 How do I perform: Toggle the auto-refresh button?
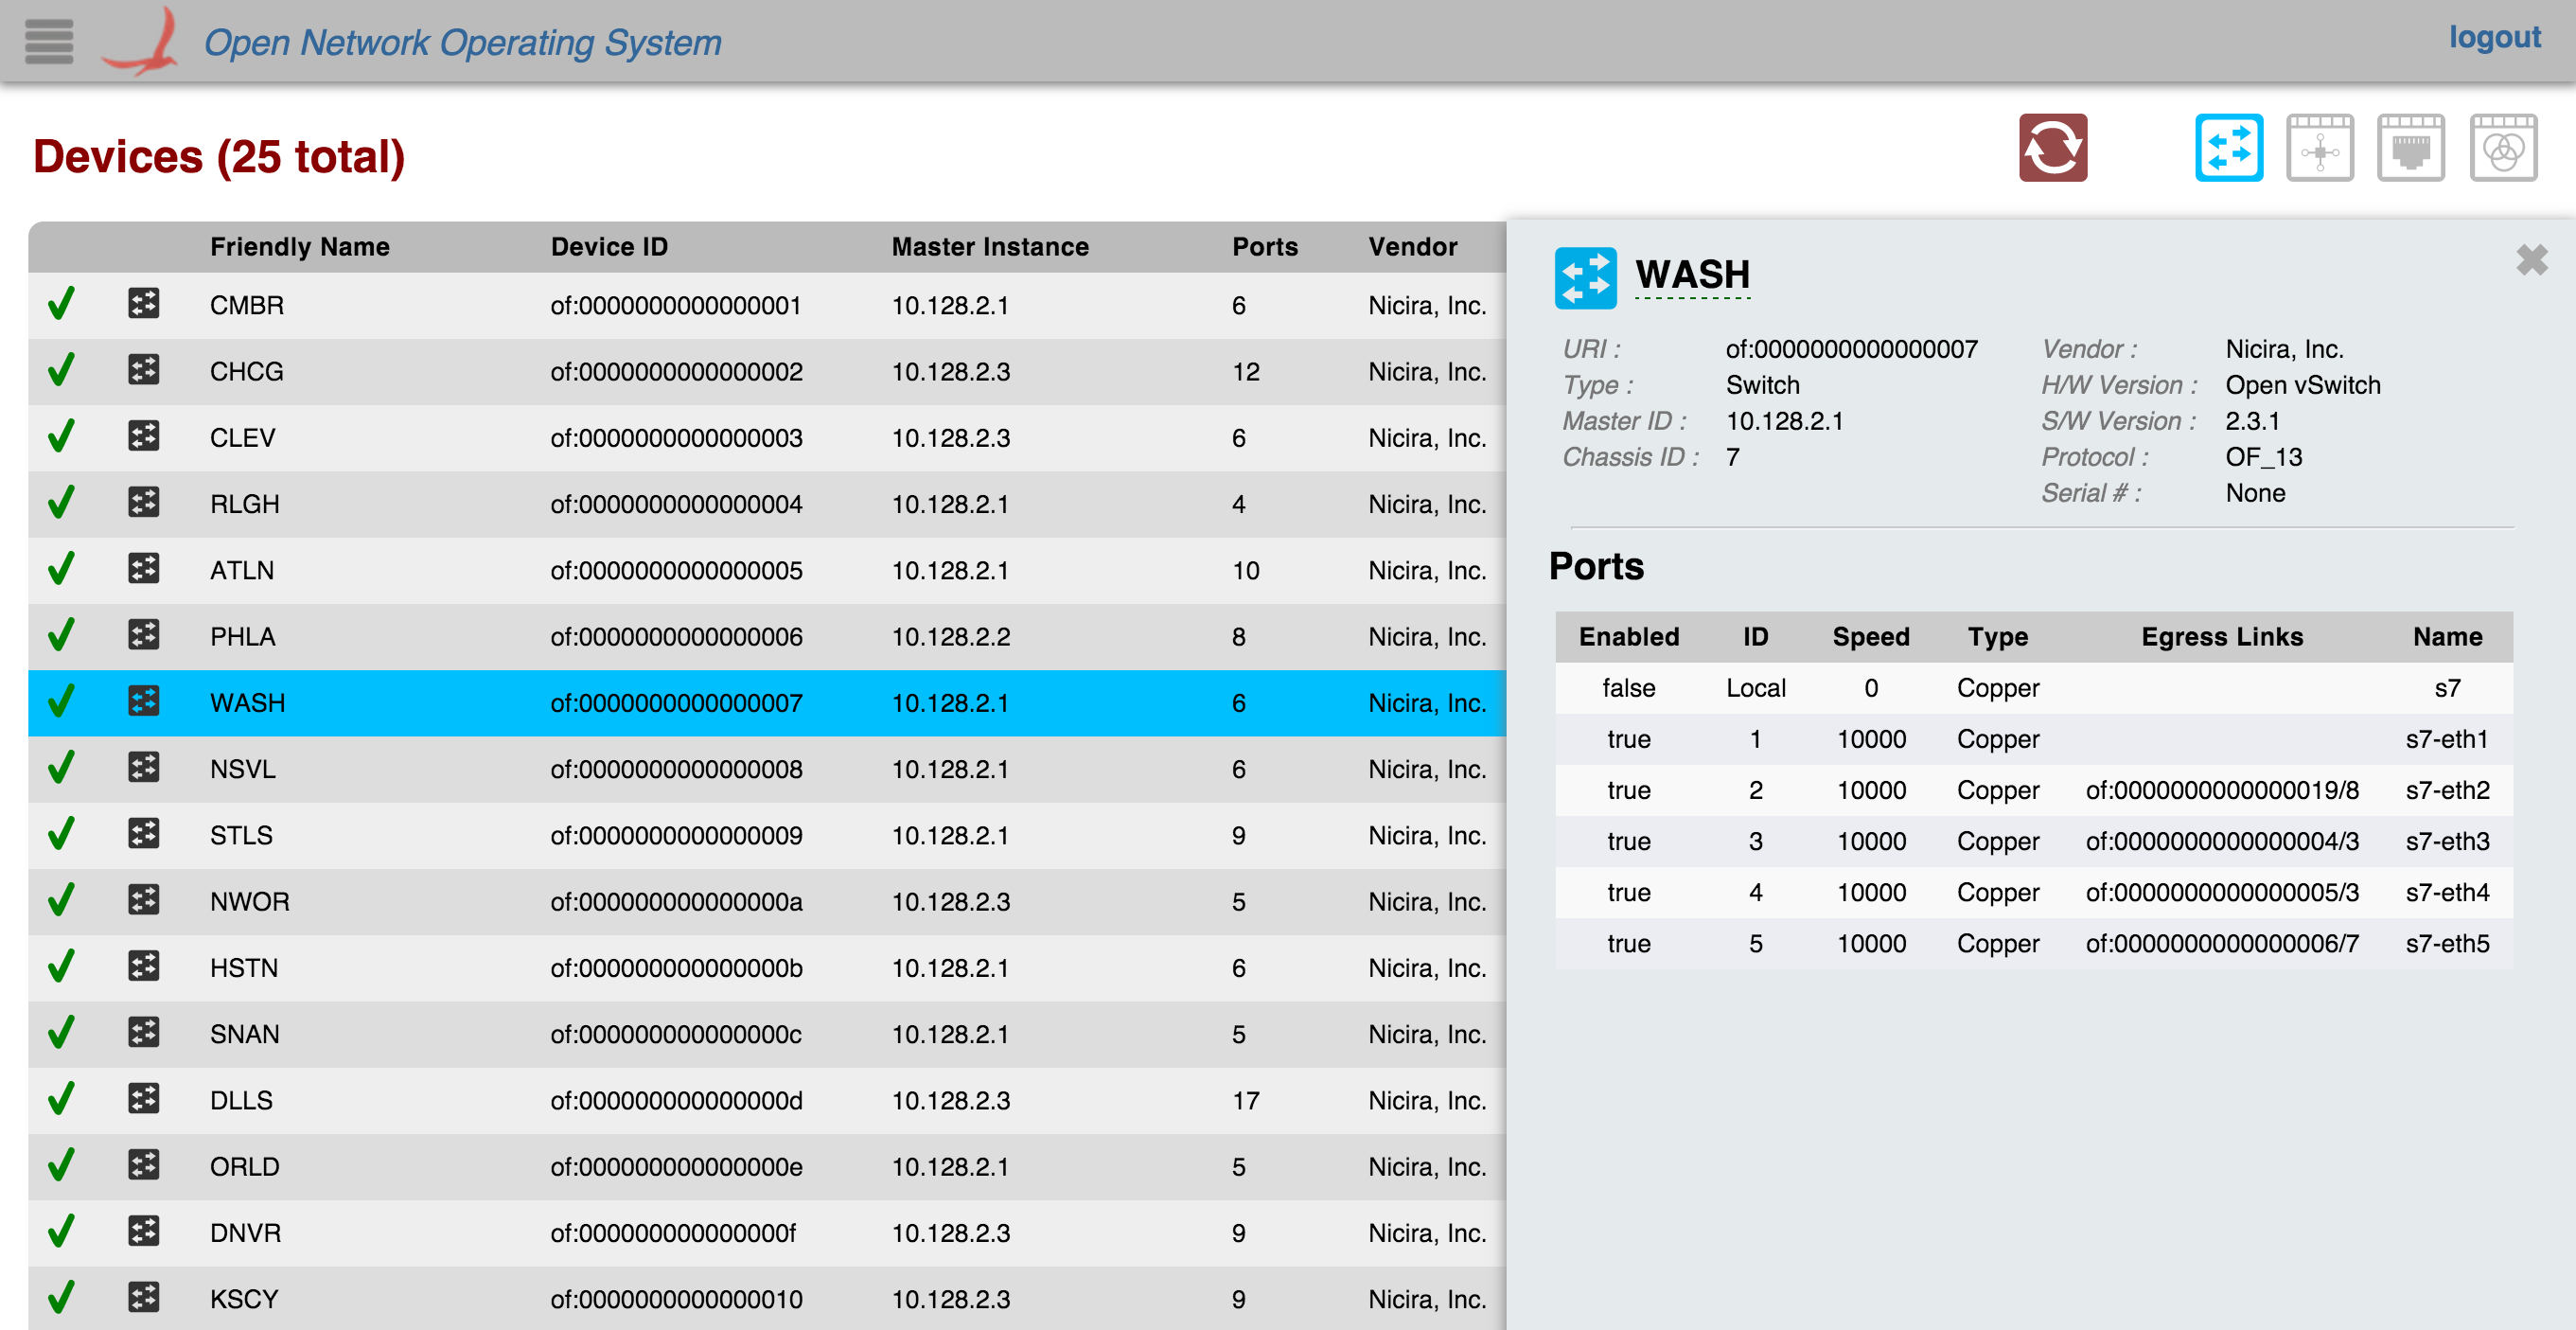[2052, 148]
